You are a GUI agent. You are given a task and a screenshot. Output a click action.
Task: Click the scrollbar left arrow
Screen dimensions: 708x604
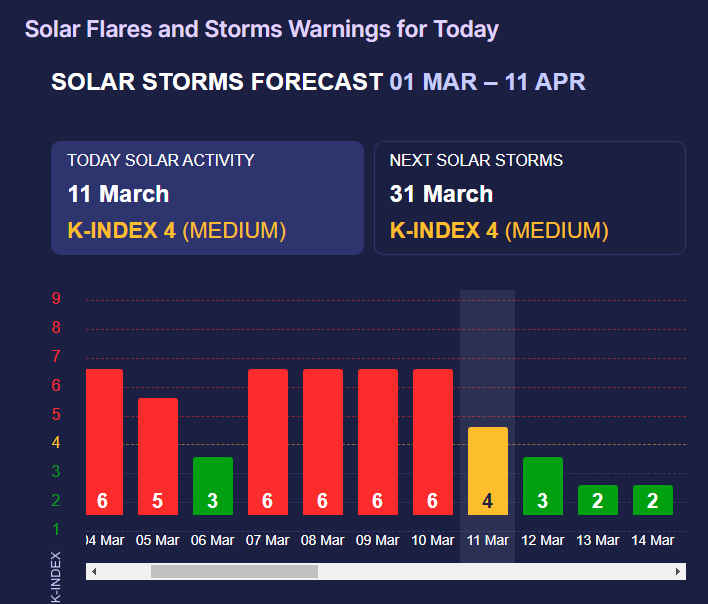pyautogui.click(x=93, y=572)
